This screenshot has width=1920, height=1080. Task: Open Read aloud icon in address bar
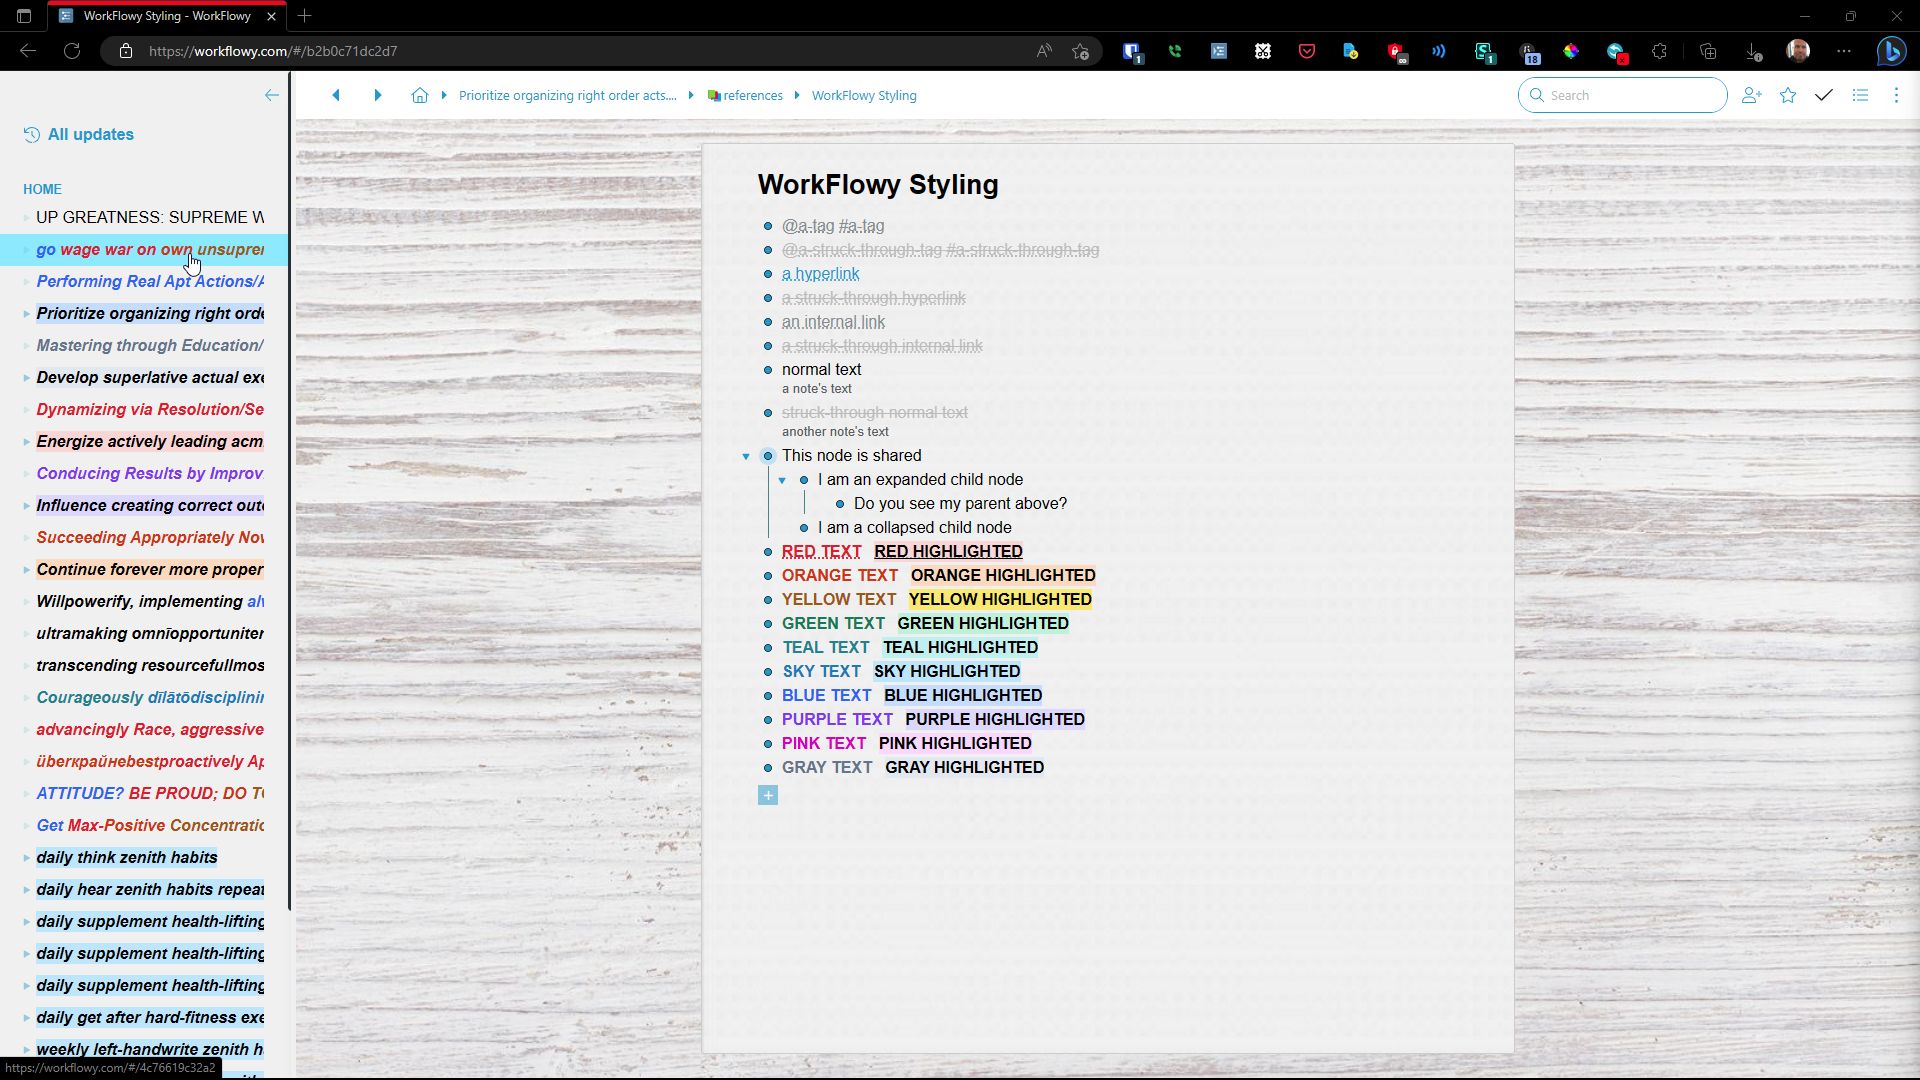coord(1044,51)
